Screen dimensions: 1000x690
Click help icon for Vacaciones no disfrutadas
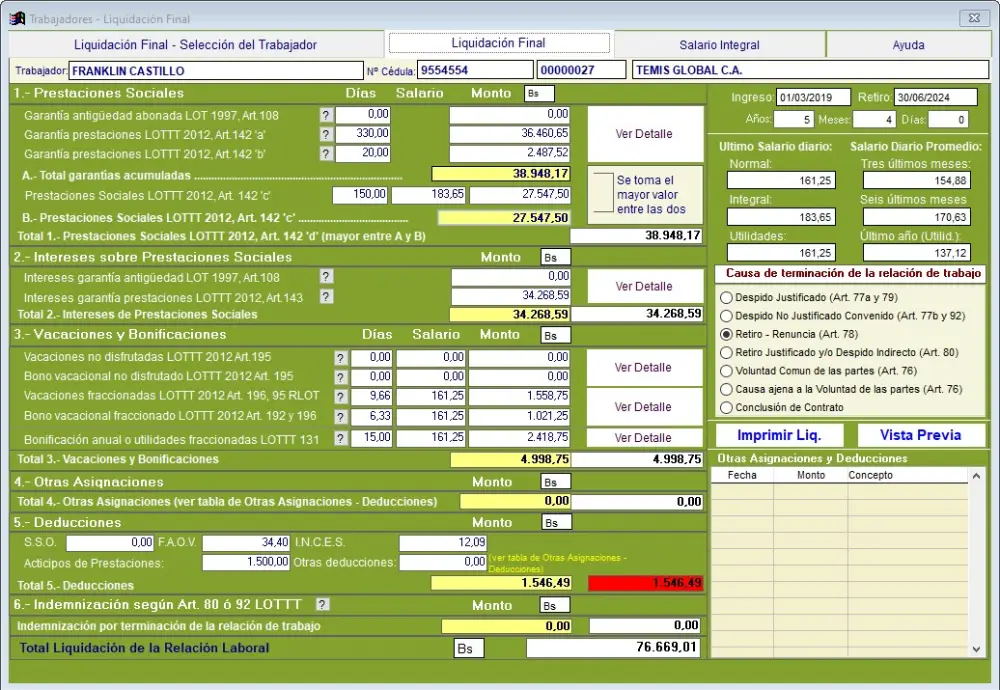pyautogui.click(x=341, y=358)
